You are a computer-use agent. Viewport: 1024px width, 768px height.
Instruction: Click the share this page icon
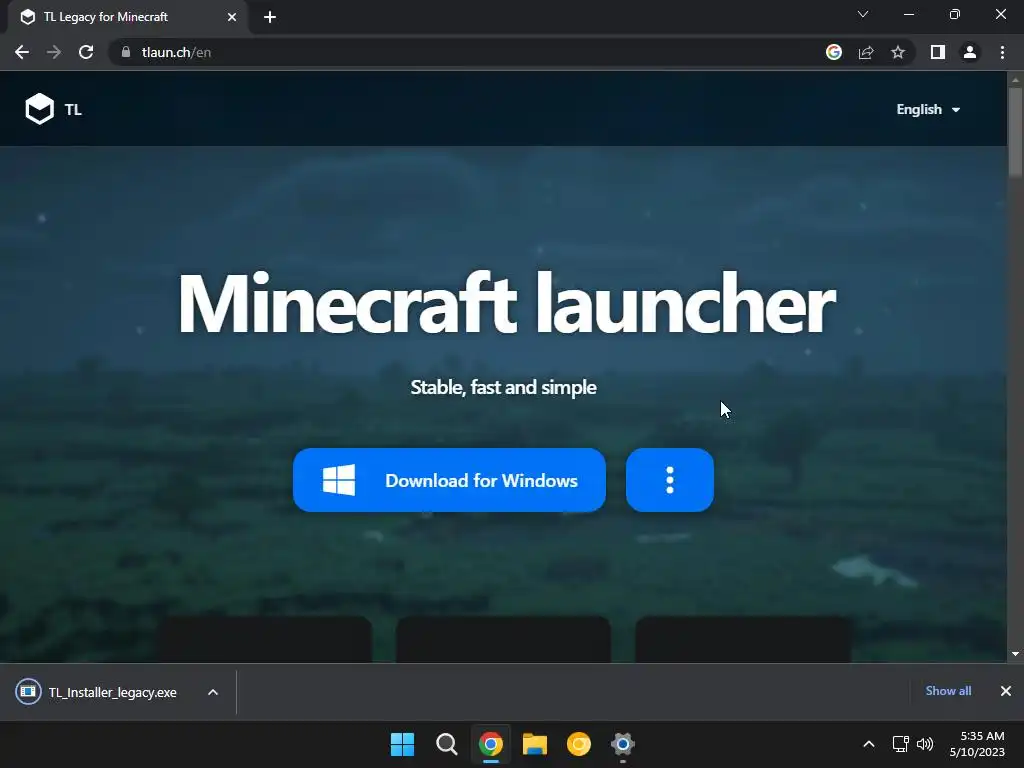coord(866,52)
